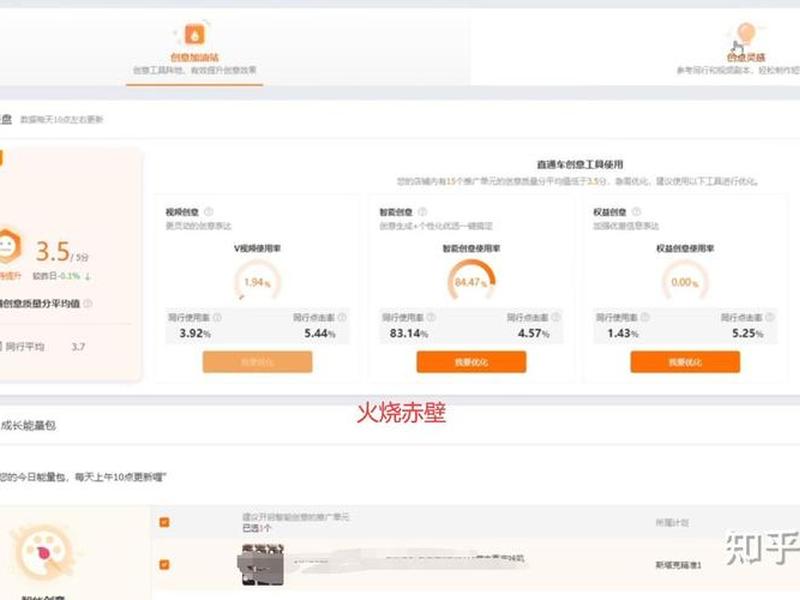This screenshot has width=800, height=600.
Task: Click 我要优化 under 权益创意
Action: [x=685, y=362]
